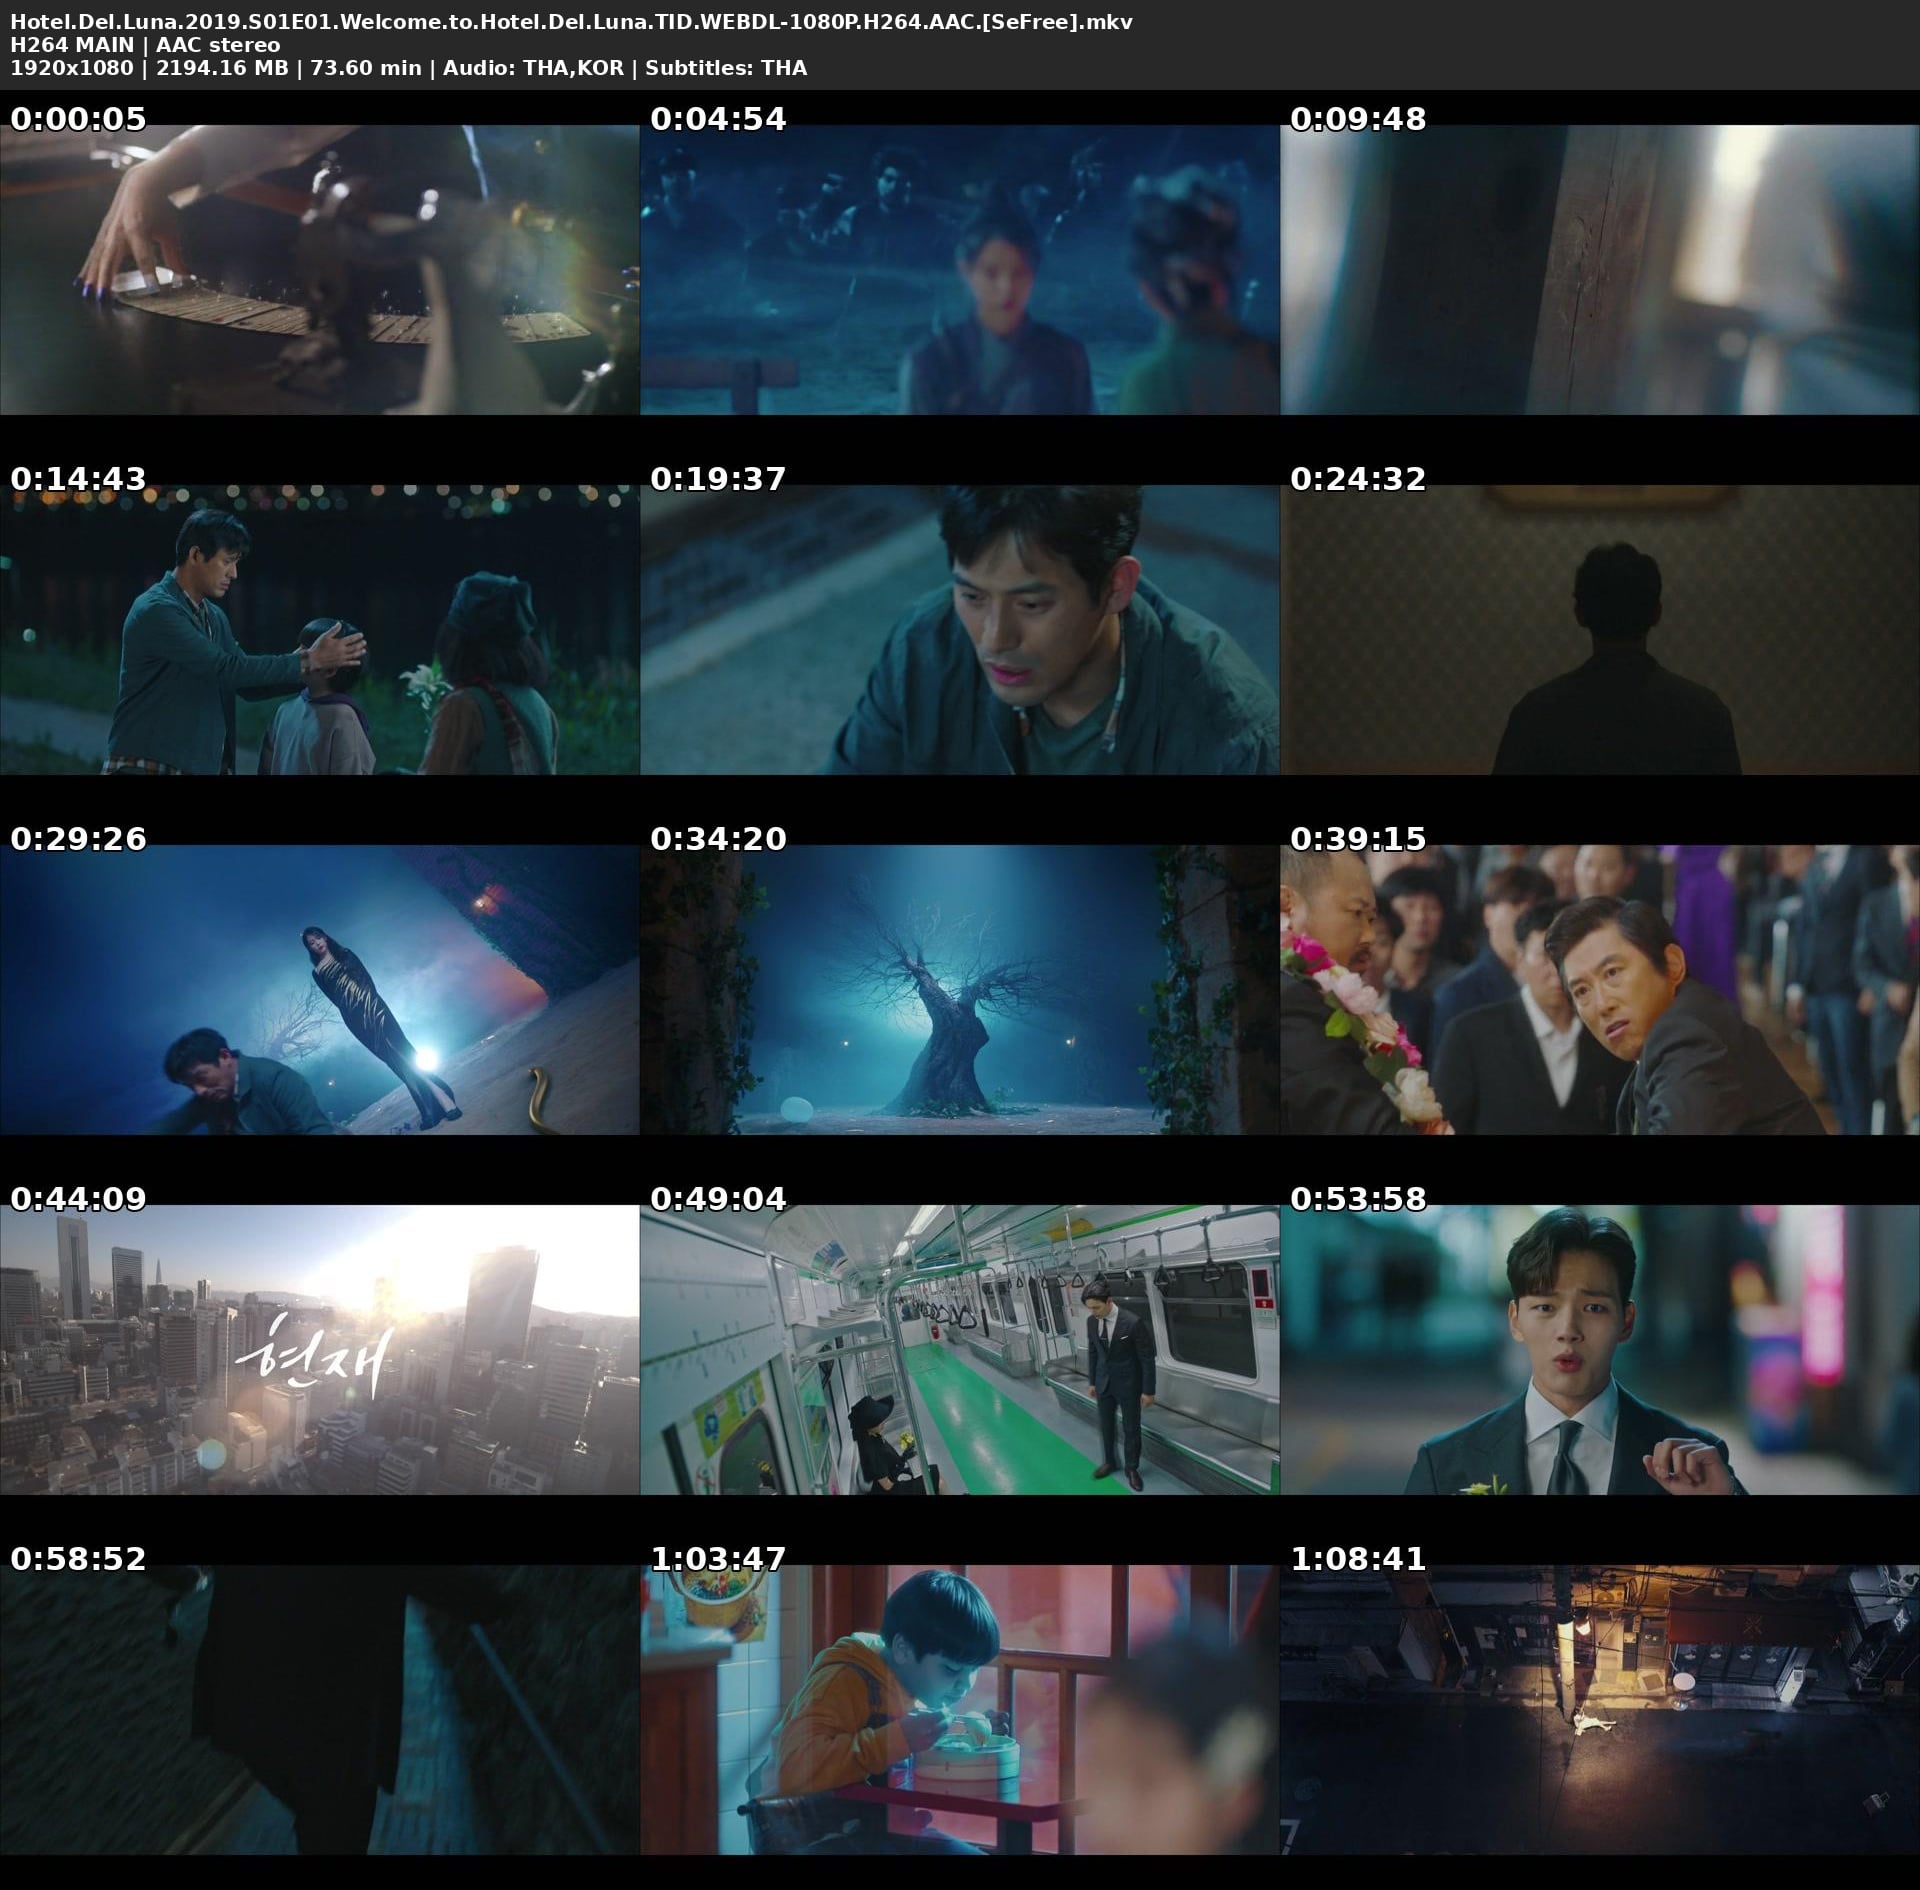Select the silhouette thumbnail at 0:24:32
The width and height of the screenshot is (1920, 1890).
click(1599, 630)
